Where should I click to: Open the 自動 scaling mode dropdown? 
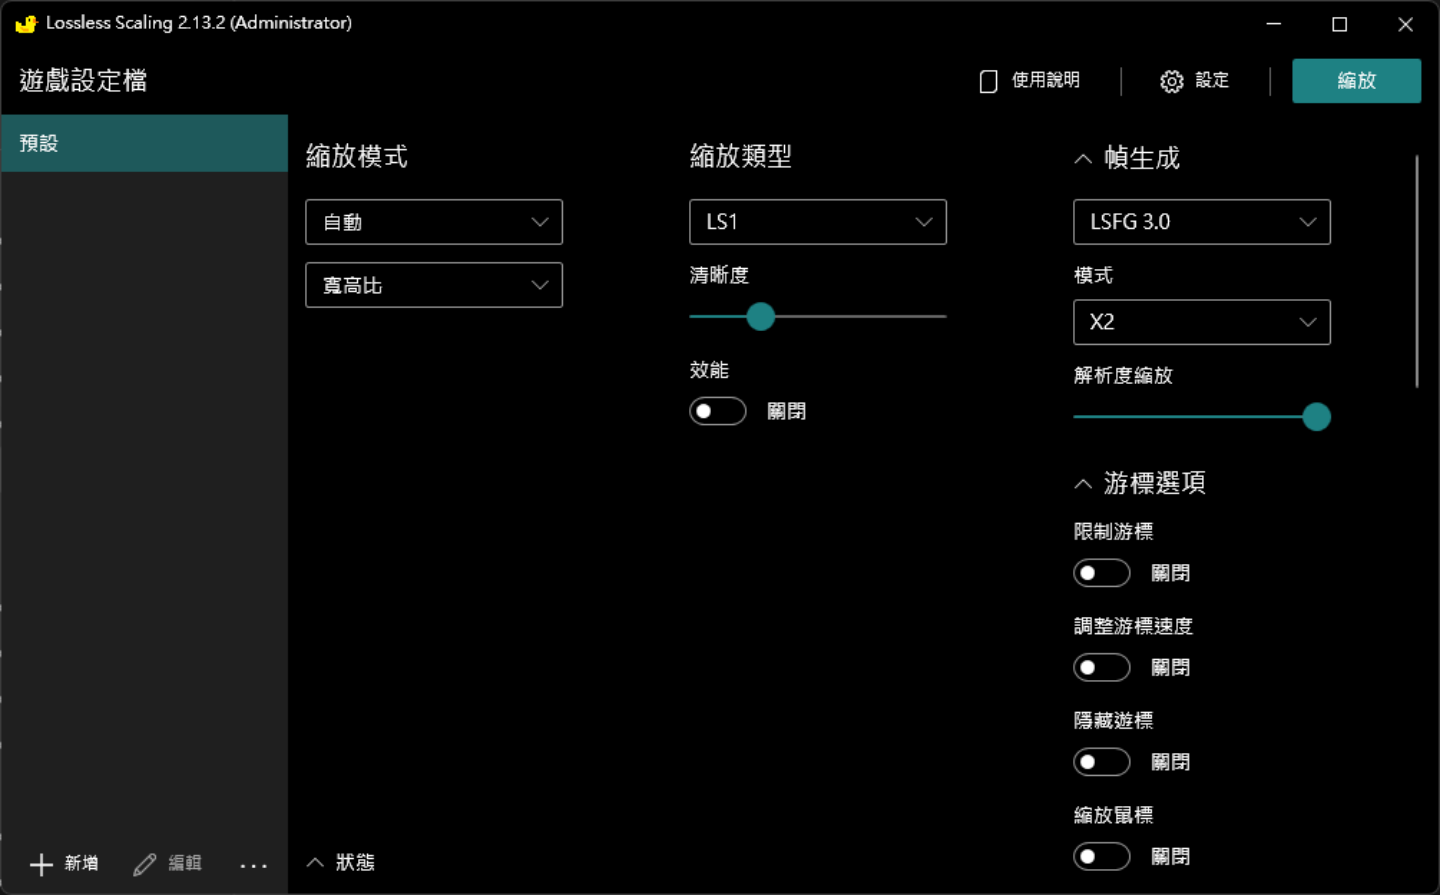tap(434, 222)
